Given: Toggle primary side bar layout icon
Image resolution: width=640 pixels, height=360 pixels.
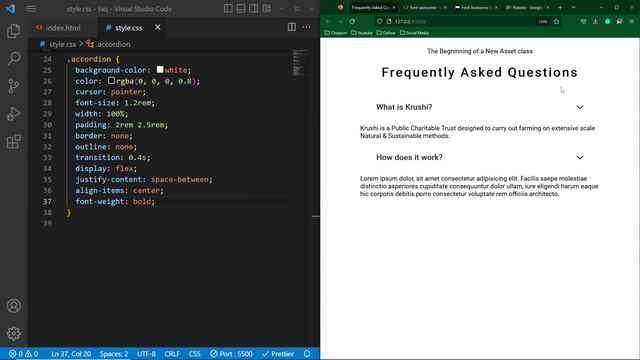Looking at the screenshot, I should coord(228,8).
